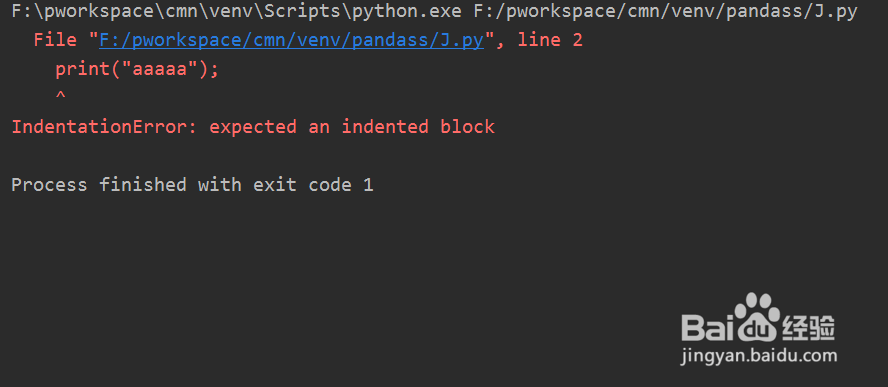
Task: Click the caret marker under the print line
Action: pos(61,96)
